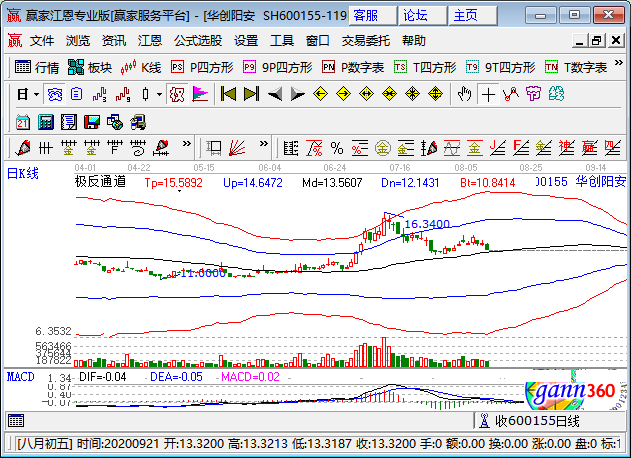631x458 pixels.
Task: Open the 板块 sector view
Action: (x=90, y=67)
